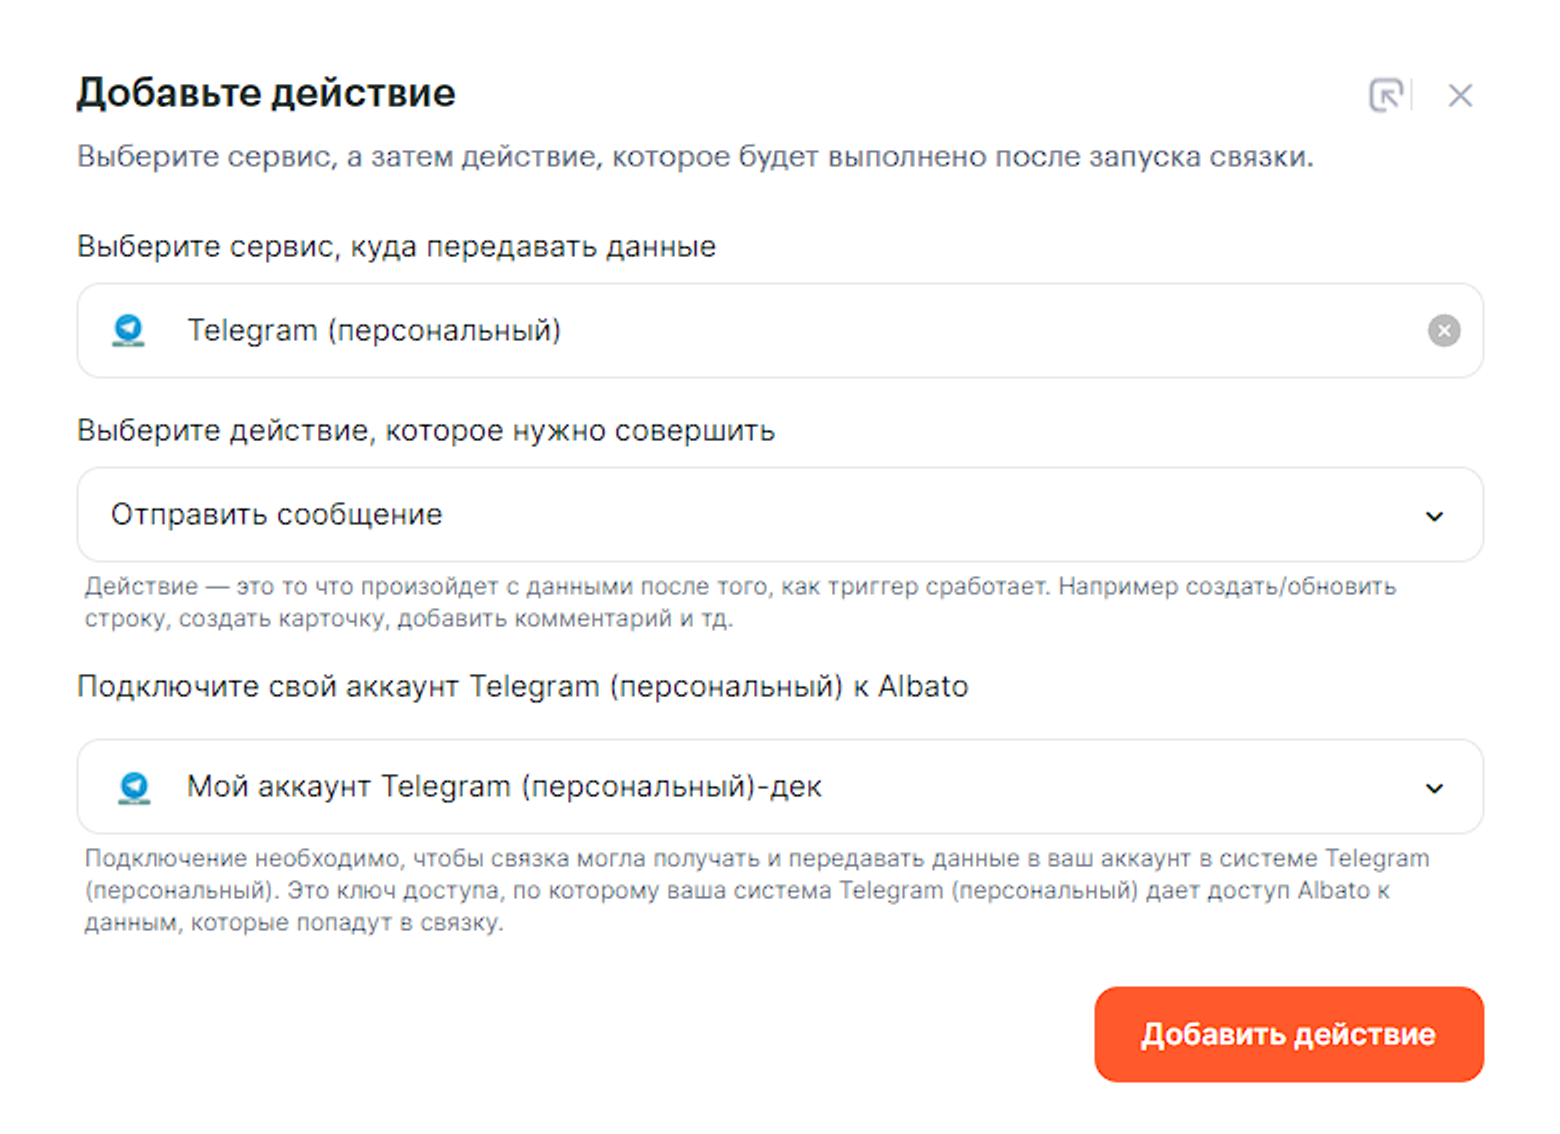
Task: Click the hint text explaining what Действие means
Action: (740, 602)
